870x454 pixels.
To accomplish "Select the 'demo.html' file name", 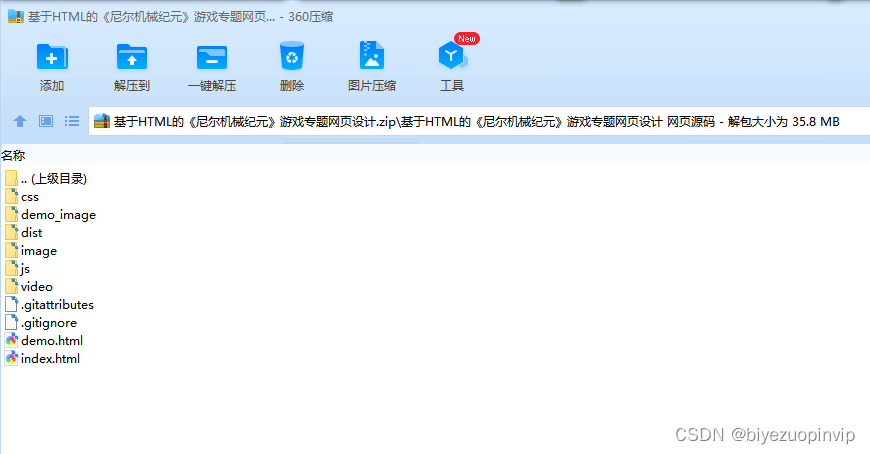I will 52,340.
